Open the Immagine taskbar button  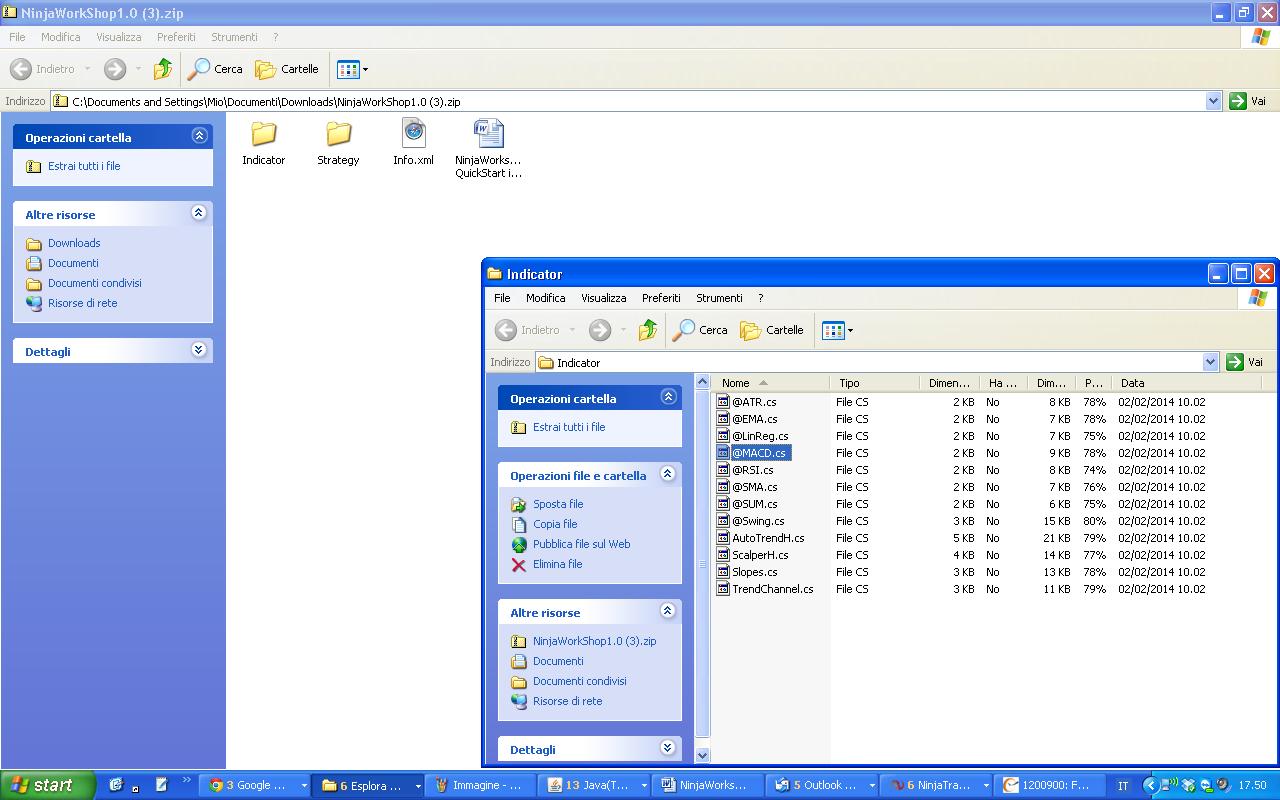483,785
